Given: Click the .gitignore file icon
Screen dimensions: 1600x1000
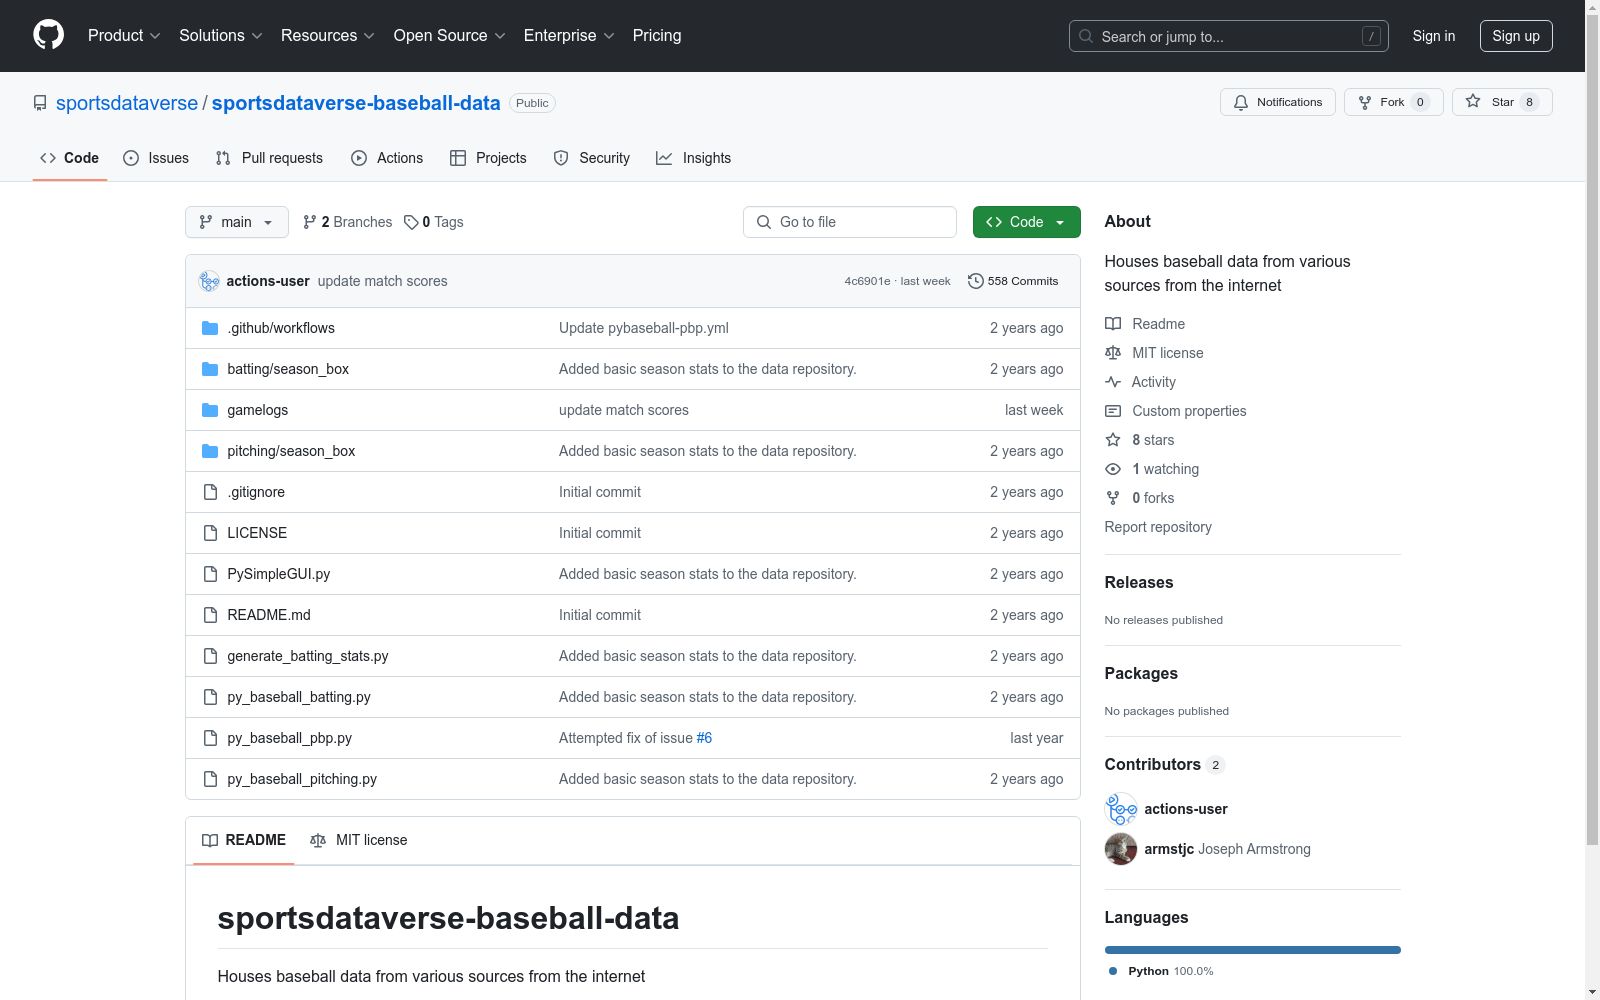Looking at the screenshot, I should 210,492.
